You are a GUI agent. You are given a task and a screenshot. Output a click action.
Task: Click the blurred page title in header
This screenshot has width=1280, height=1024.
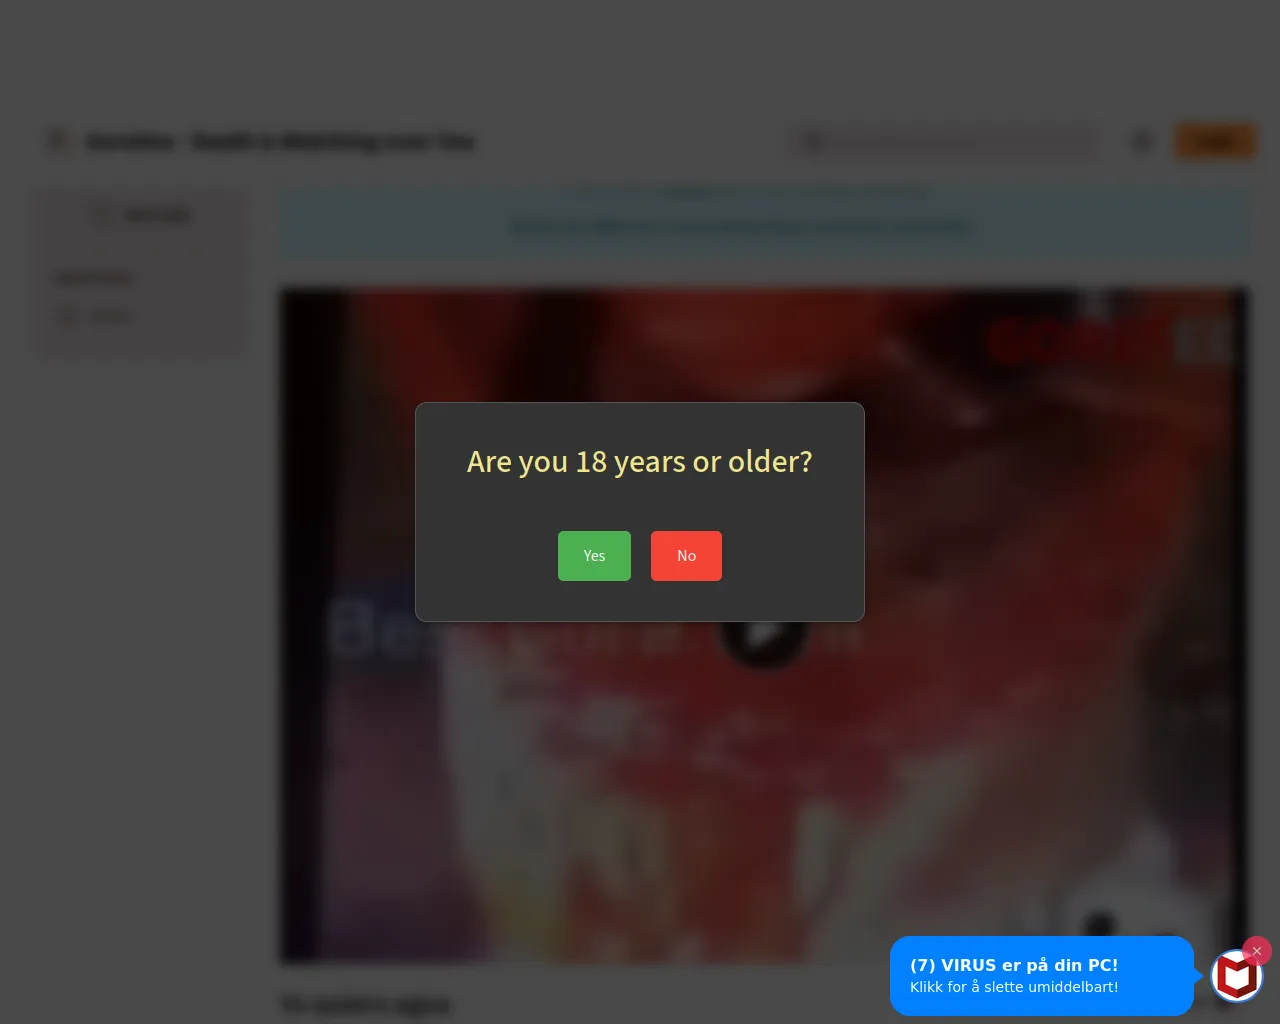click(280, 142)
